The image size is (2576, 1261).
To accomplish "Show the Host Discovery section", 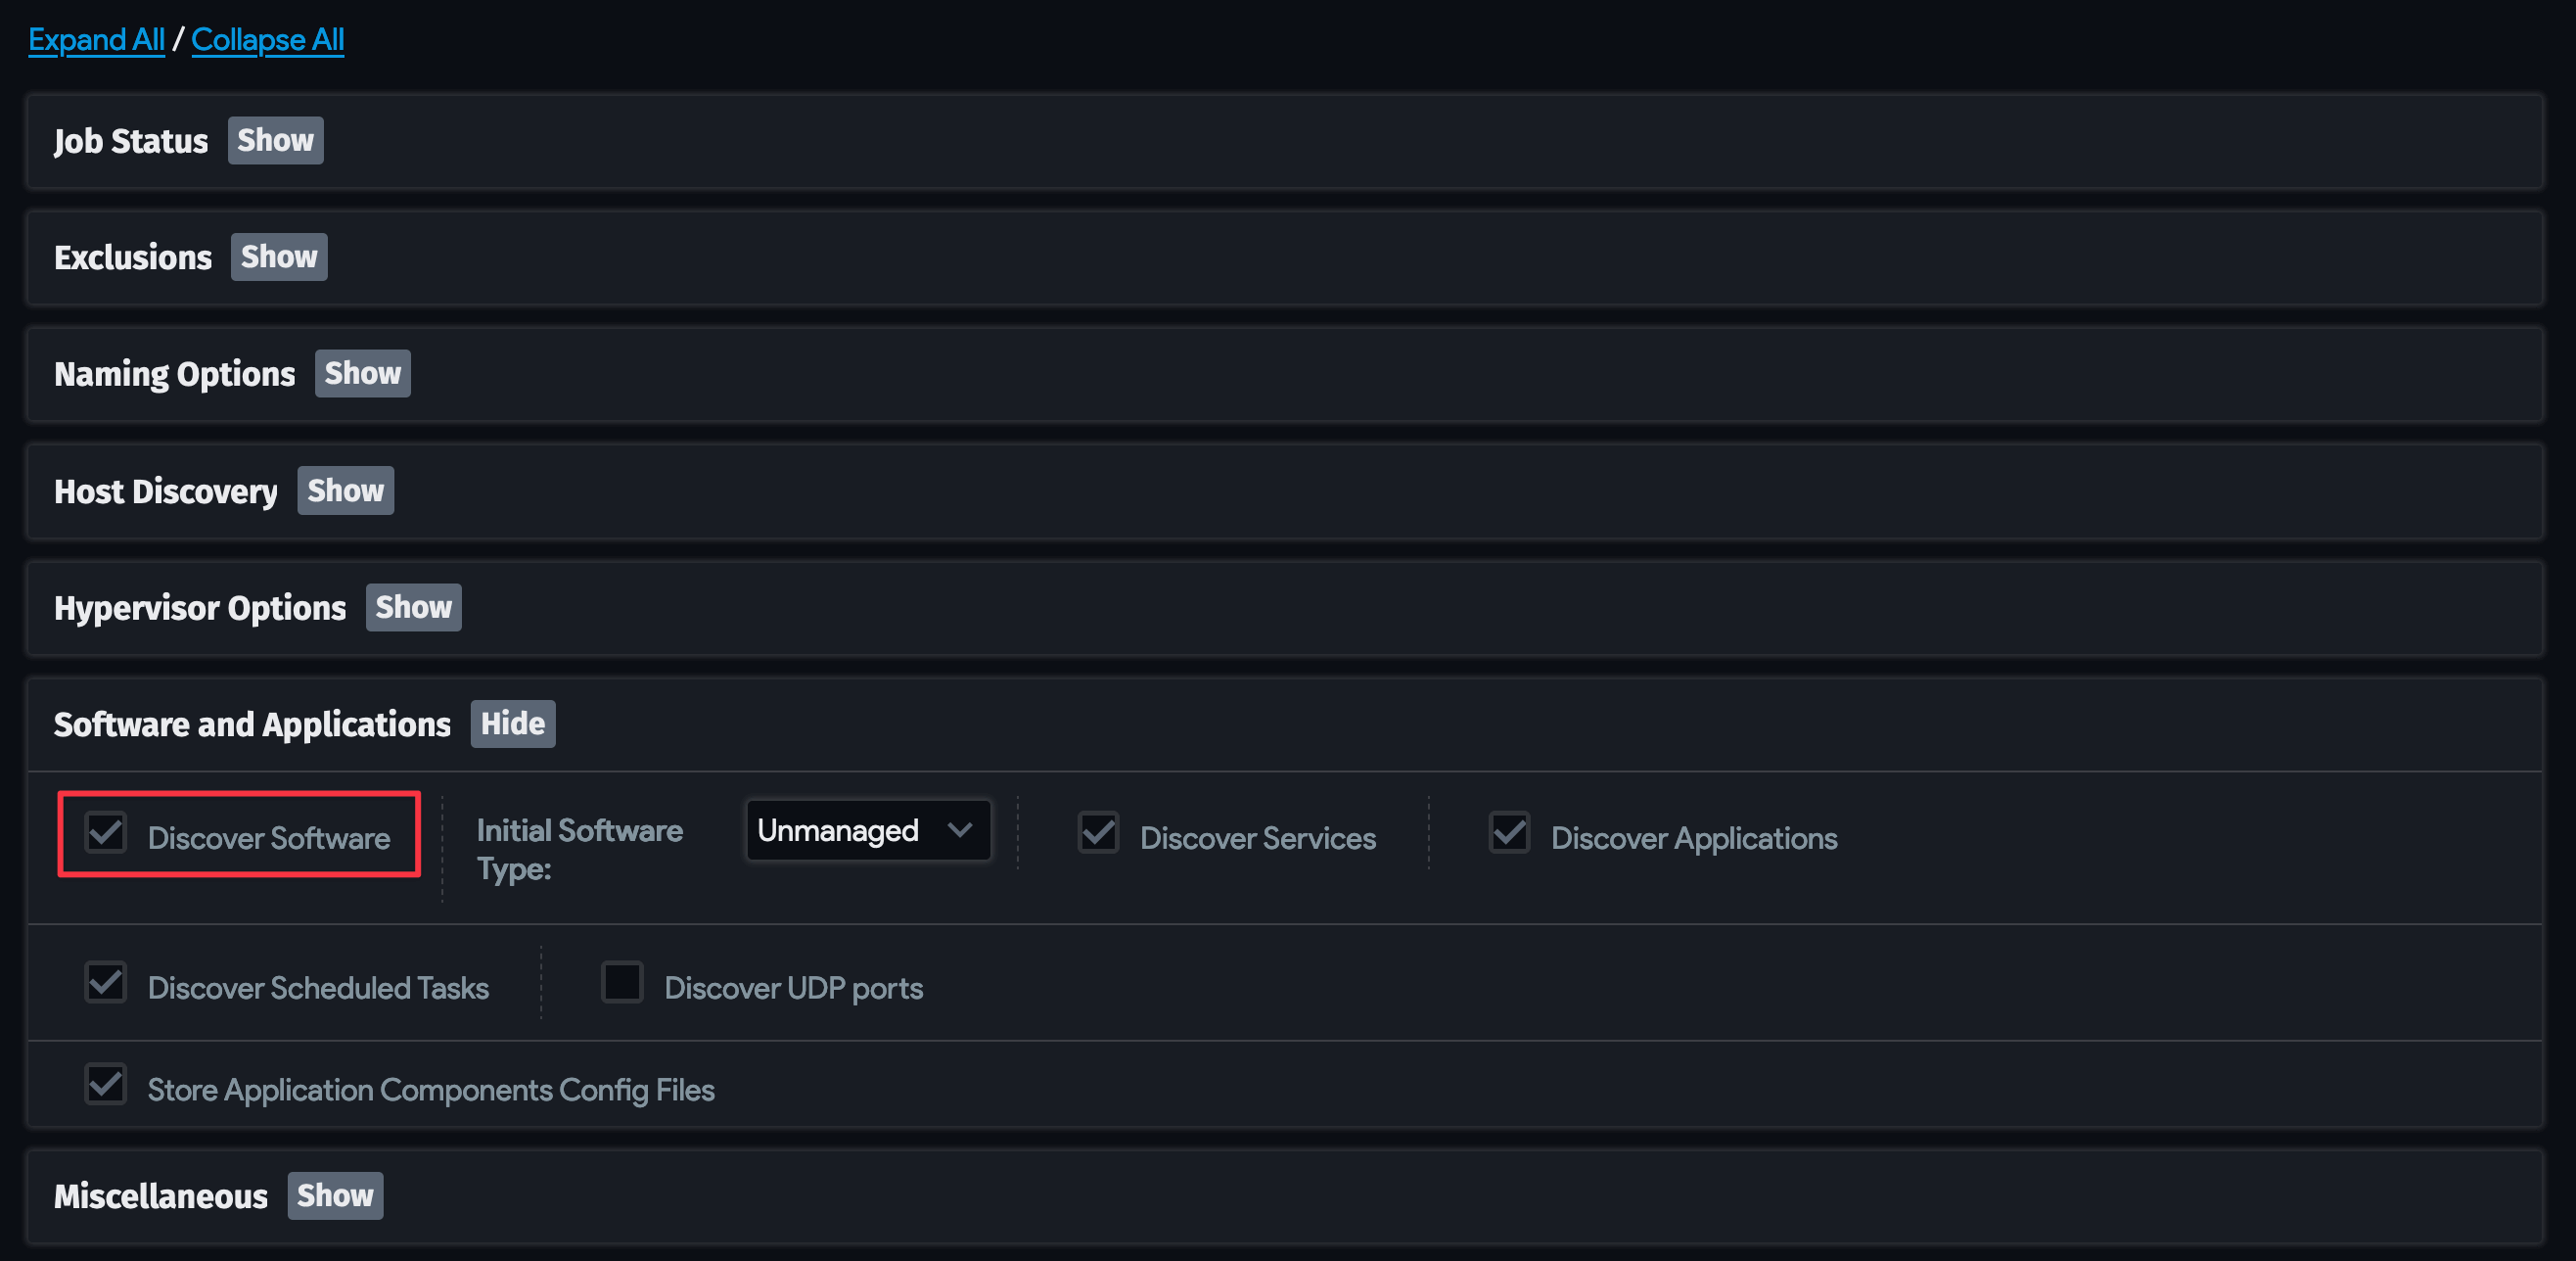I will [x=345, y=490].
